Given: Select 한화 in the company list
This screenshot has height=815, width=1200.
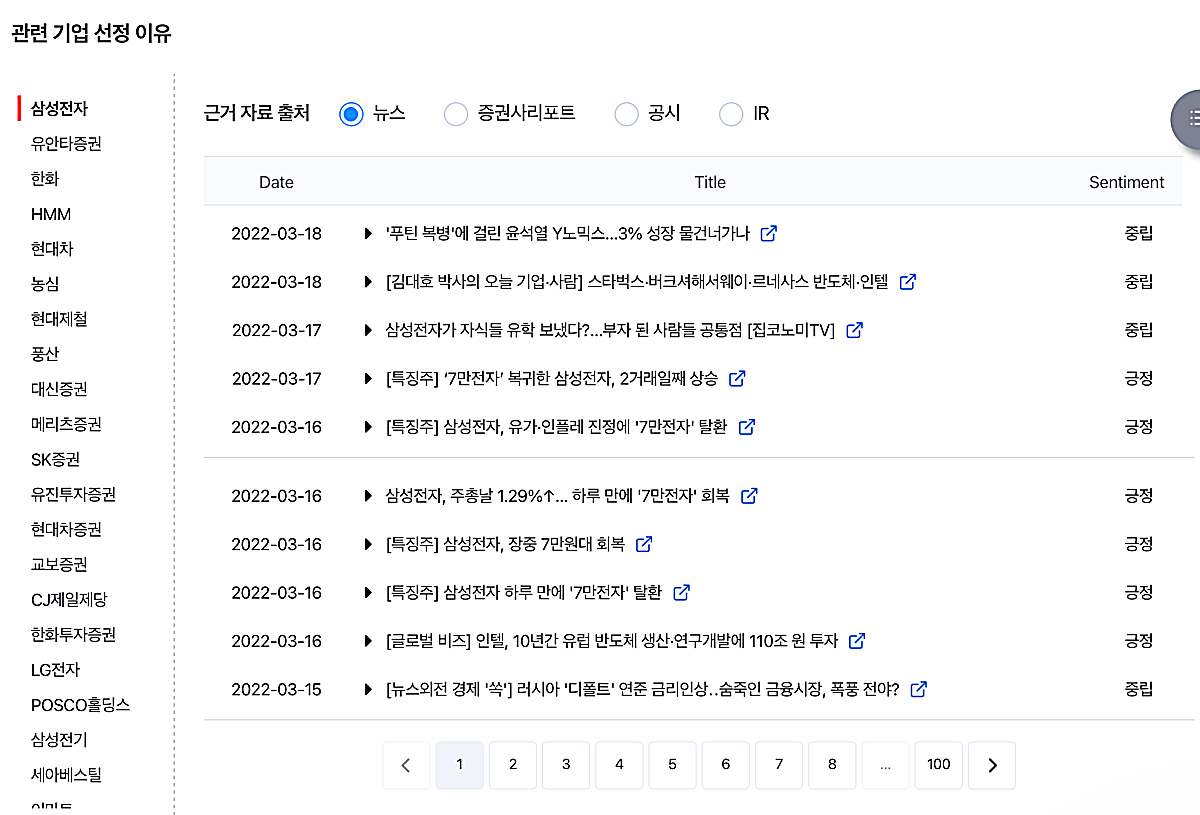Looking at the screenshot, I should coord(45,179).
